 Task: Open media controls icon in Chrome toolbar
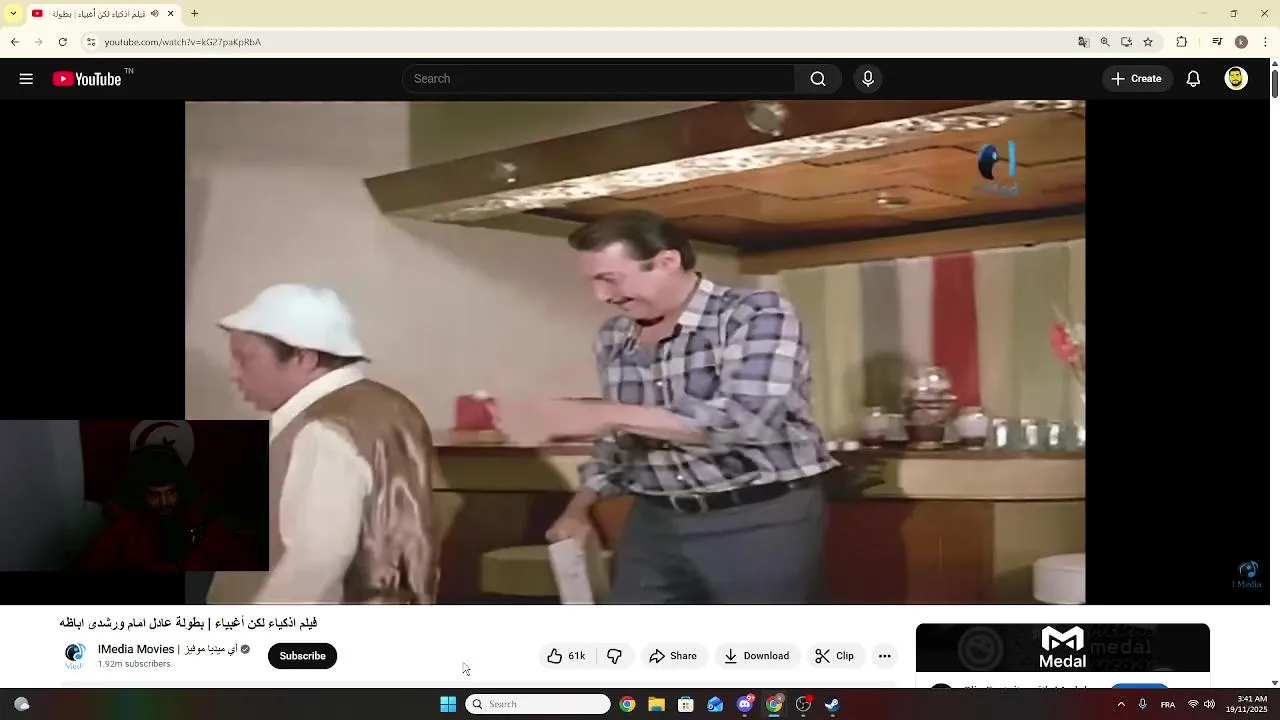point(1217,42)
